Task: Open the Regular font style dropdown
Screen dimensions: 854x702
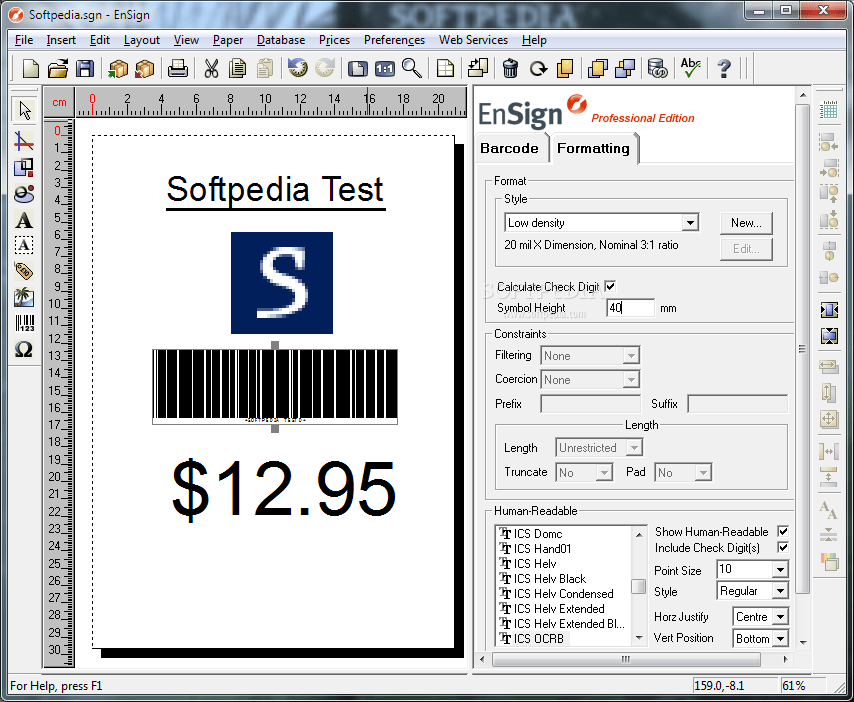Action: coord(780,590)
